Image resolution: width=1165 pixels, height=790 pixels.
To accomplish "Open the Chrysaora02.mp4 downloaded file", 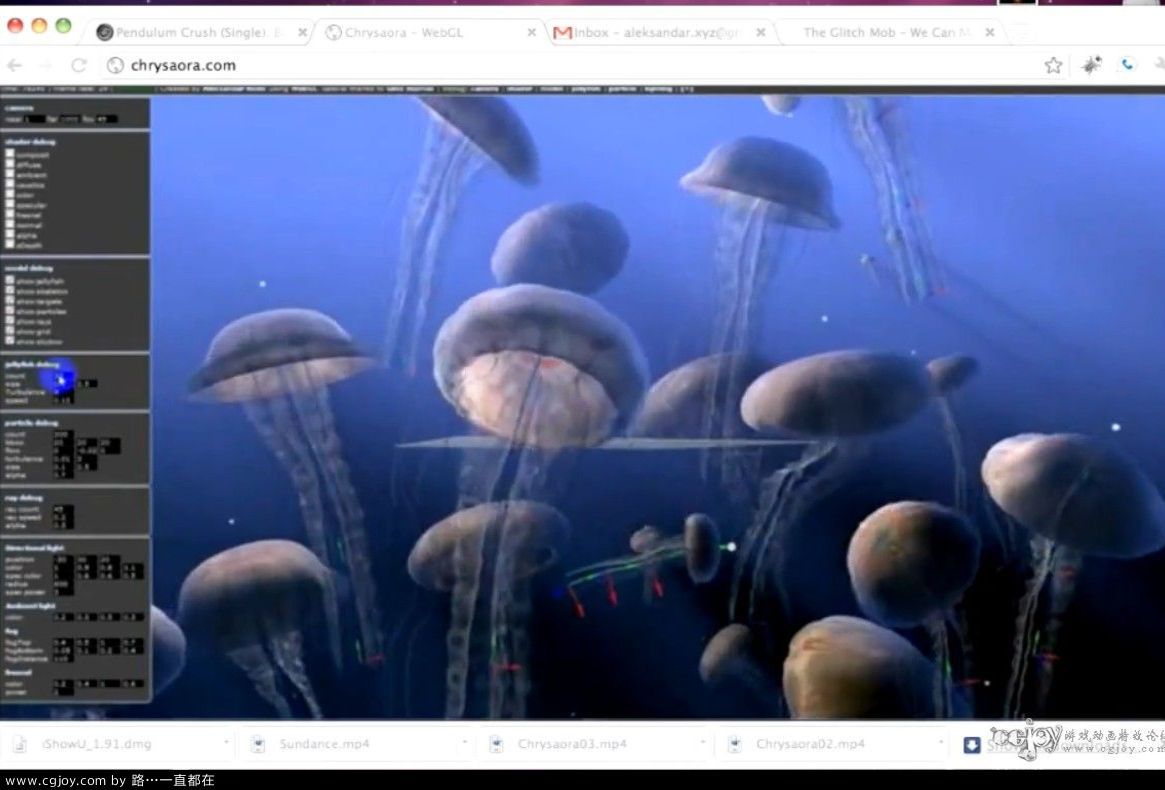I will pyautogui.click(x=810, y=744).
